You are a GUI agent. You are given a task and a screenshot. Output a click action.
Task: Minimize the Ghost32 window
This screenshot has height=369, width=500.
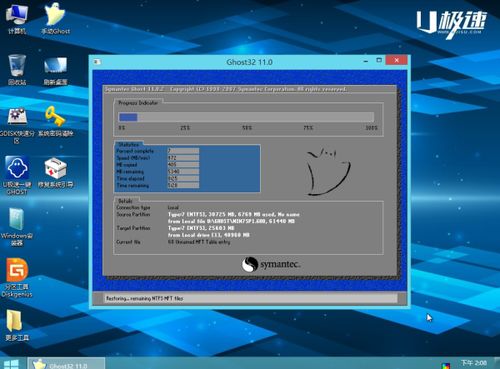pos(366,61)
